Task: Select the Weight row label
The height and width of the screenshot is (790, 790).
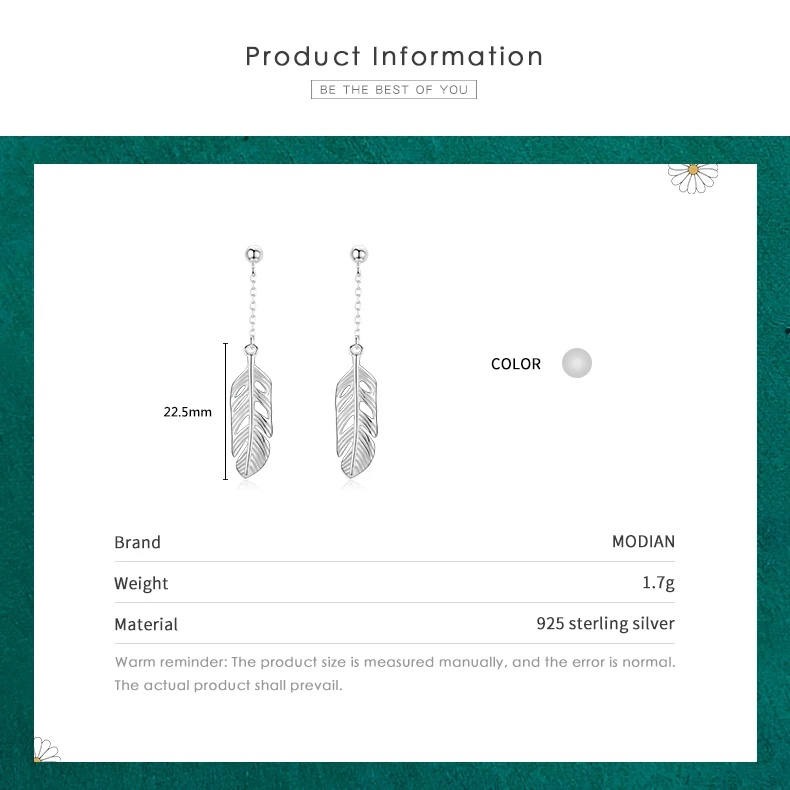Action: (141, 583)
